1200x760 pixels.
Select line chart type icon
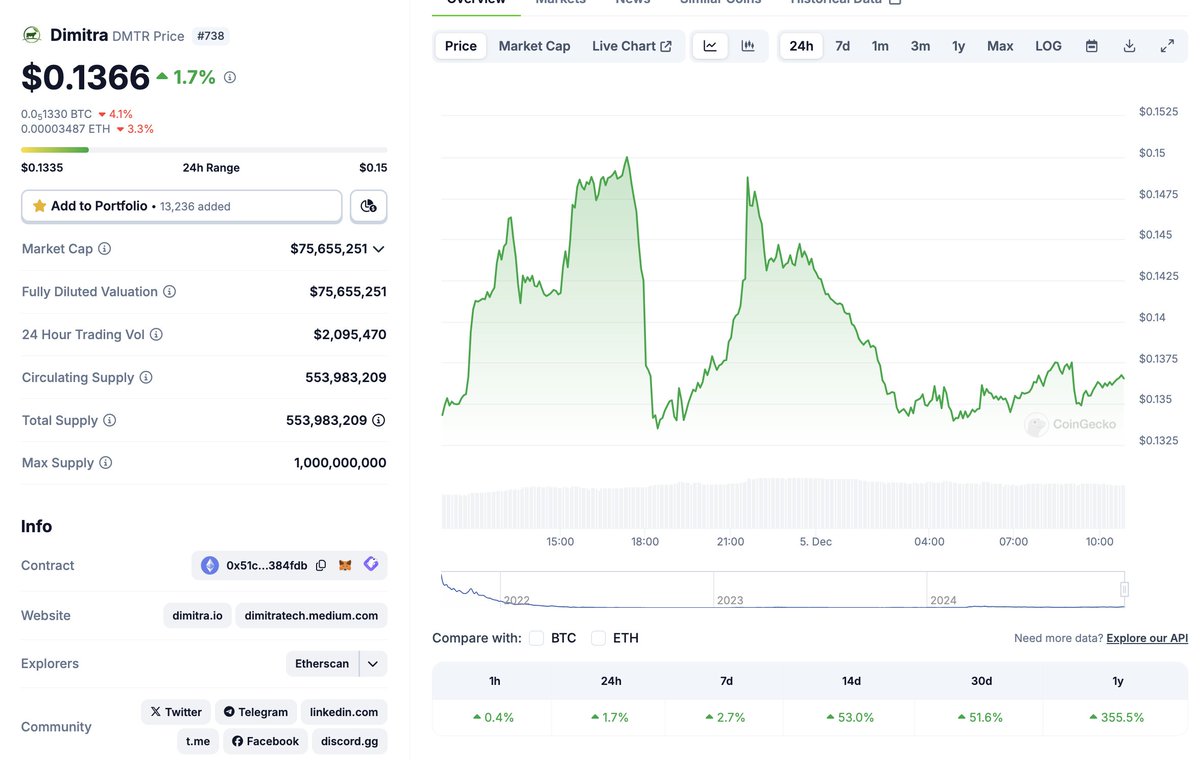(710, 46)
